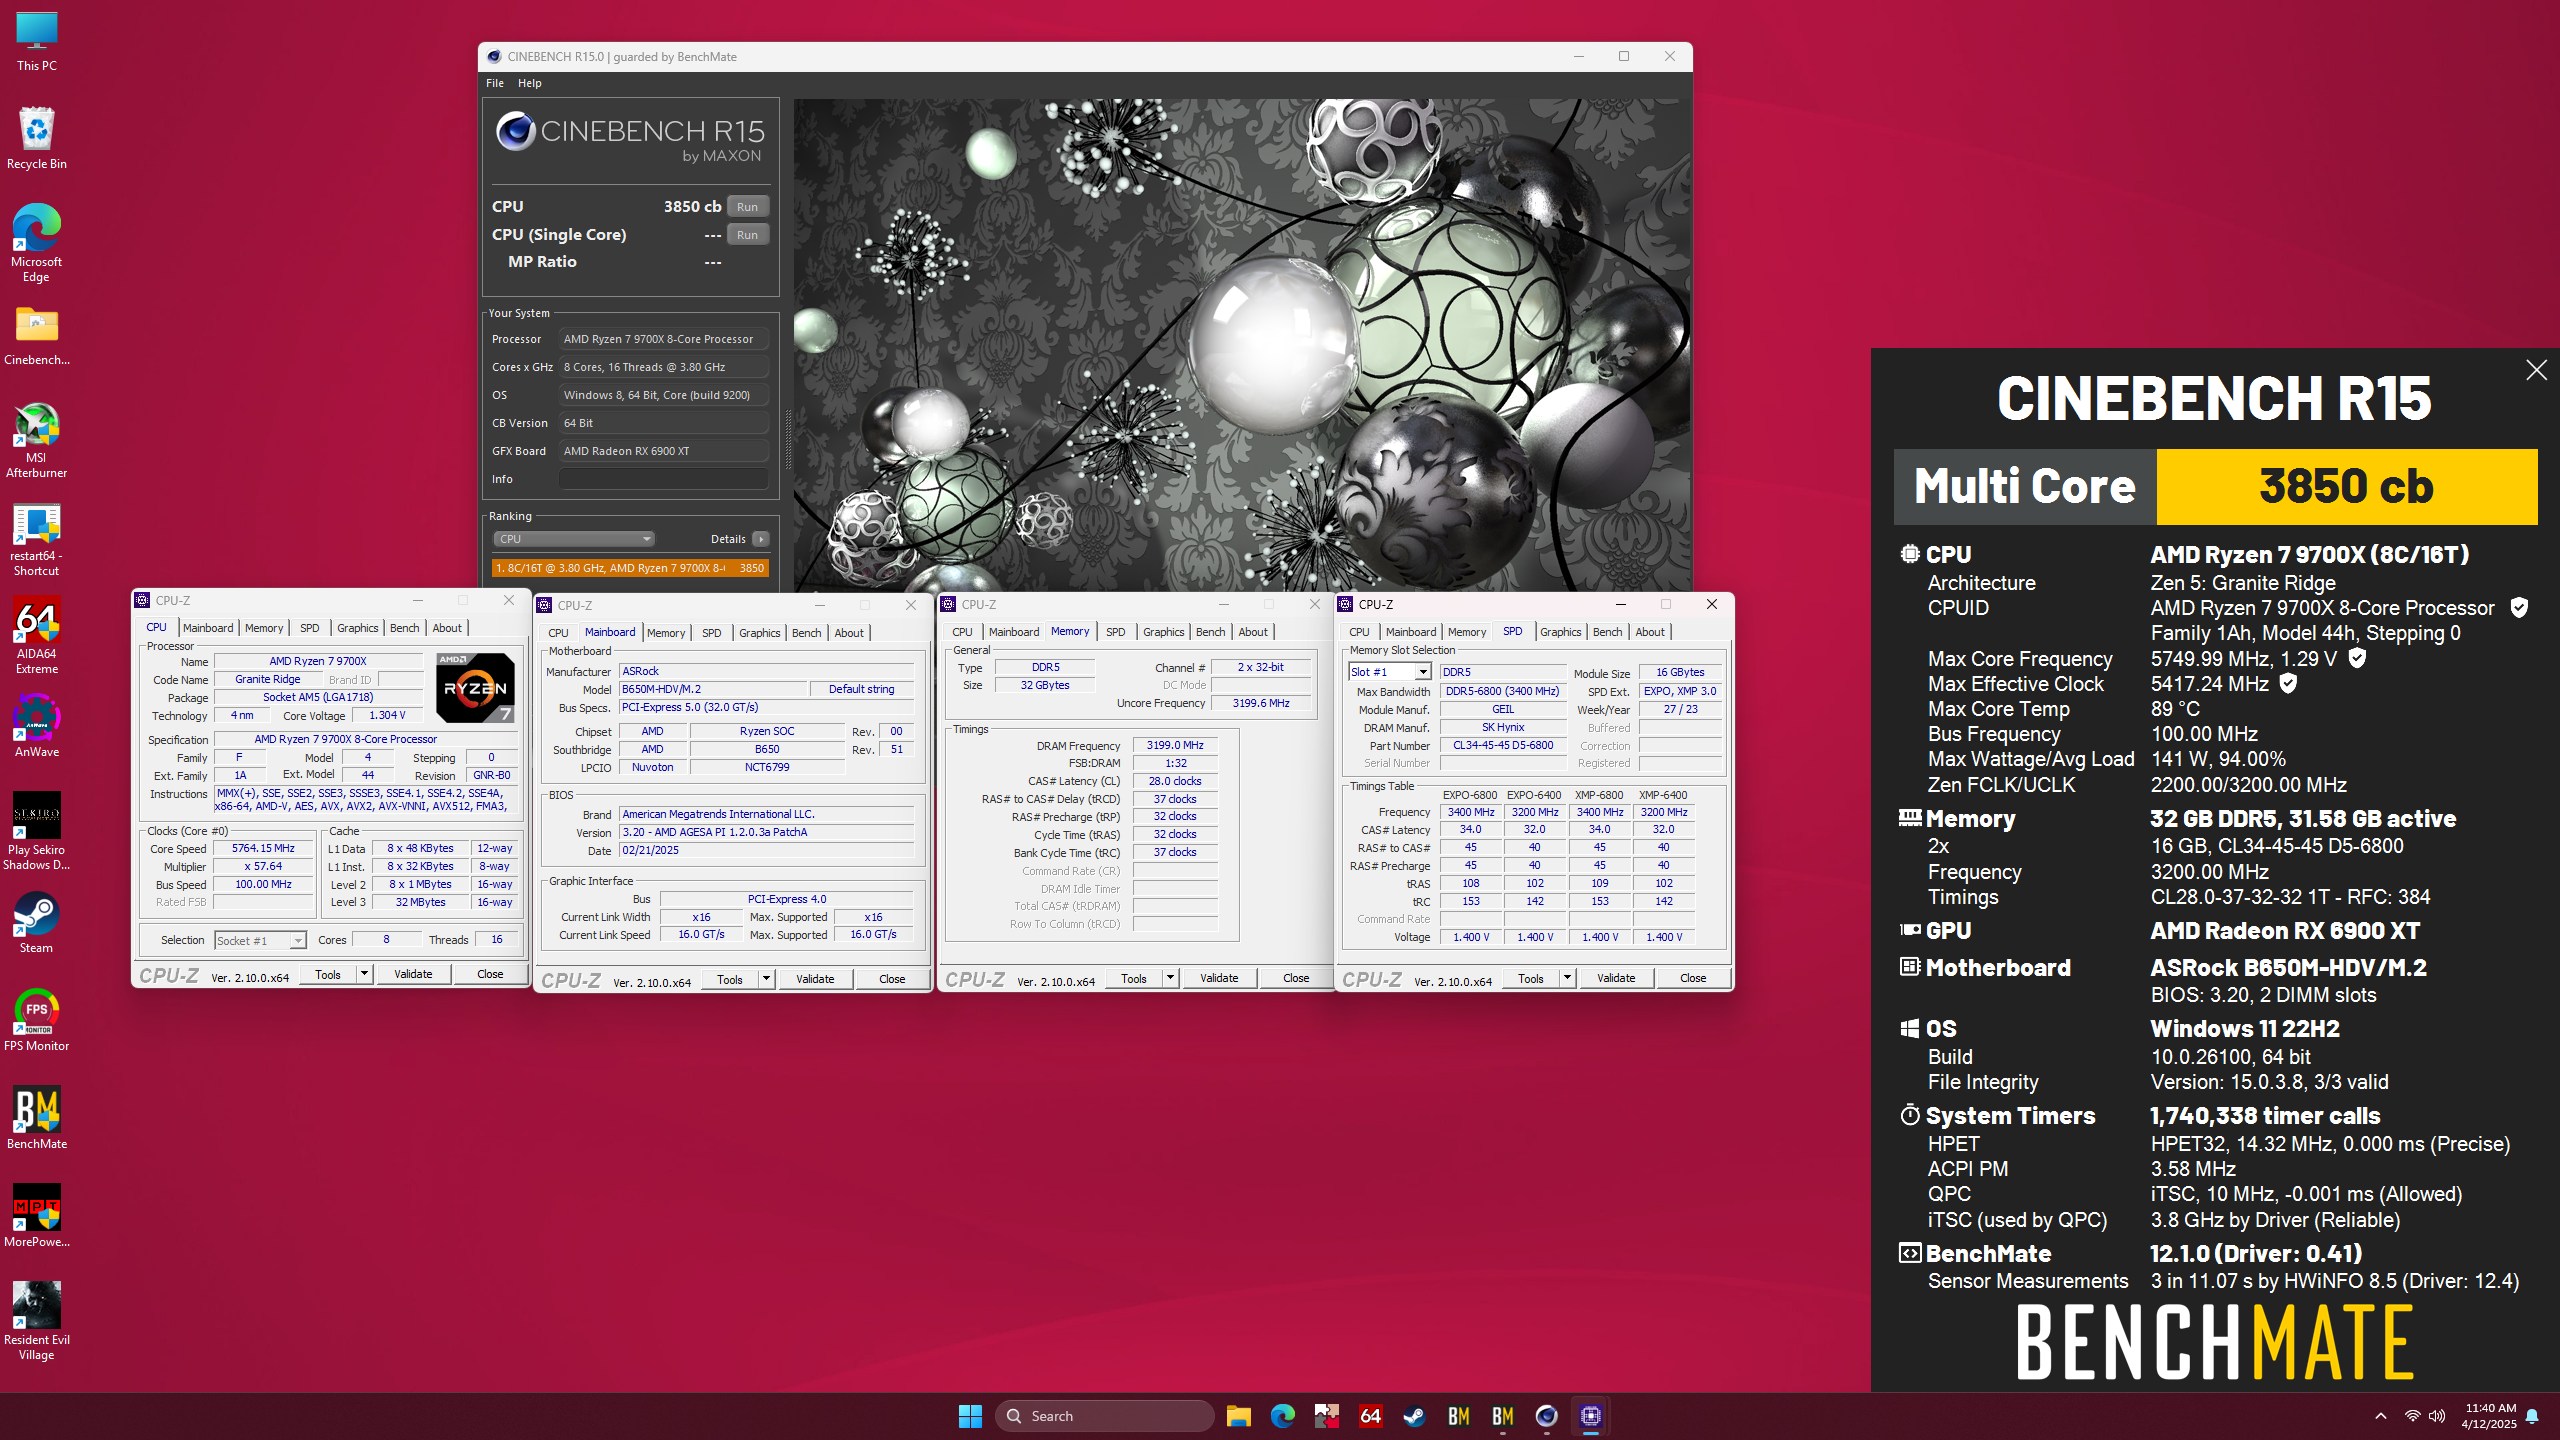Expand ranking Details arrow
This screenshot has width=2560, height=1440.
click(761, 539)
